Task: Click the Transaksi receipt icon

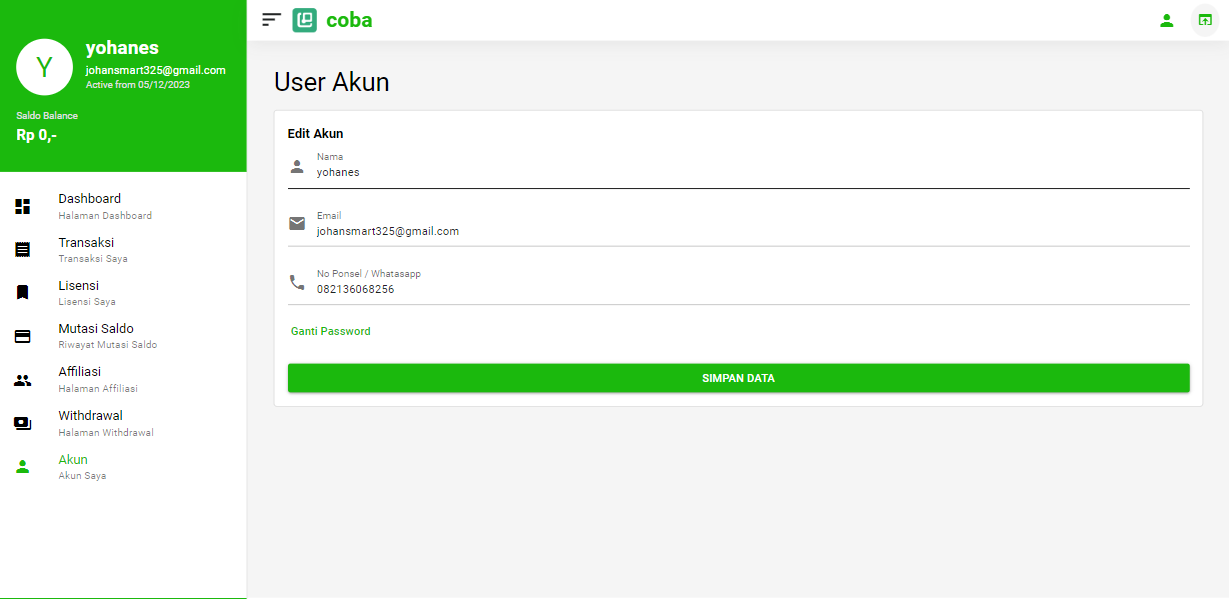Action: [x=23, y=250]
